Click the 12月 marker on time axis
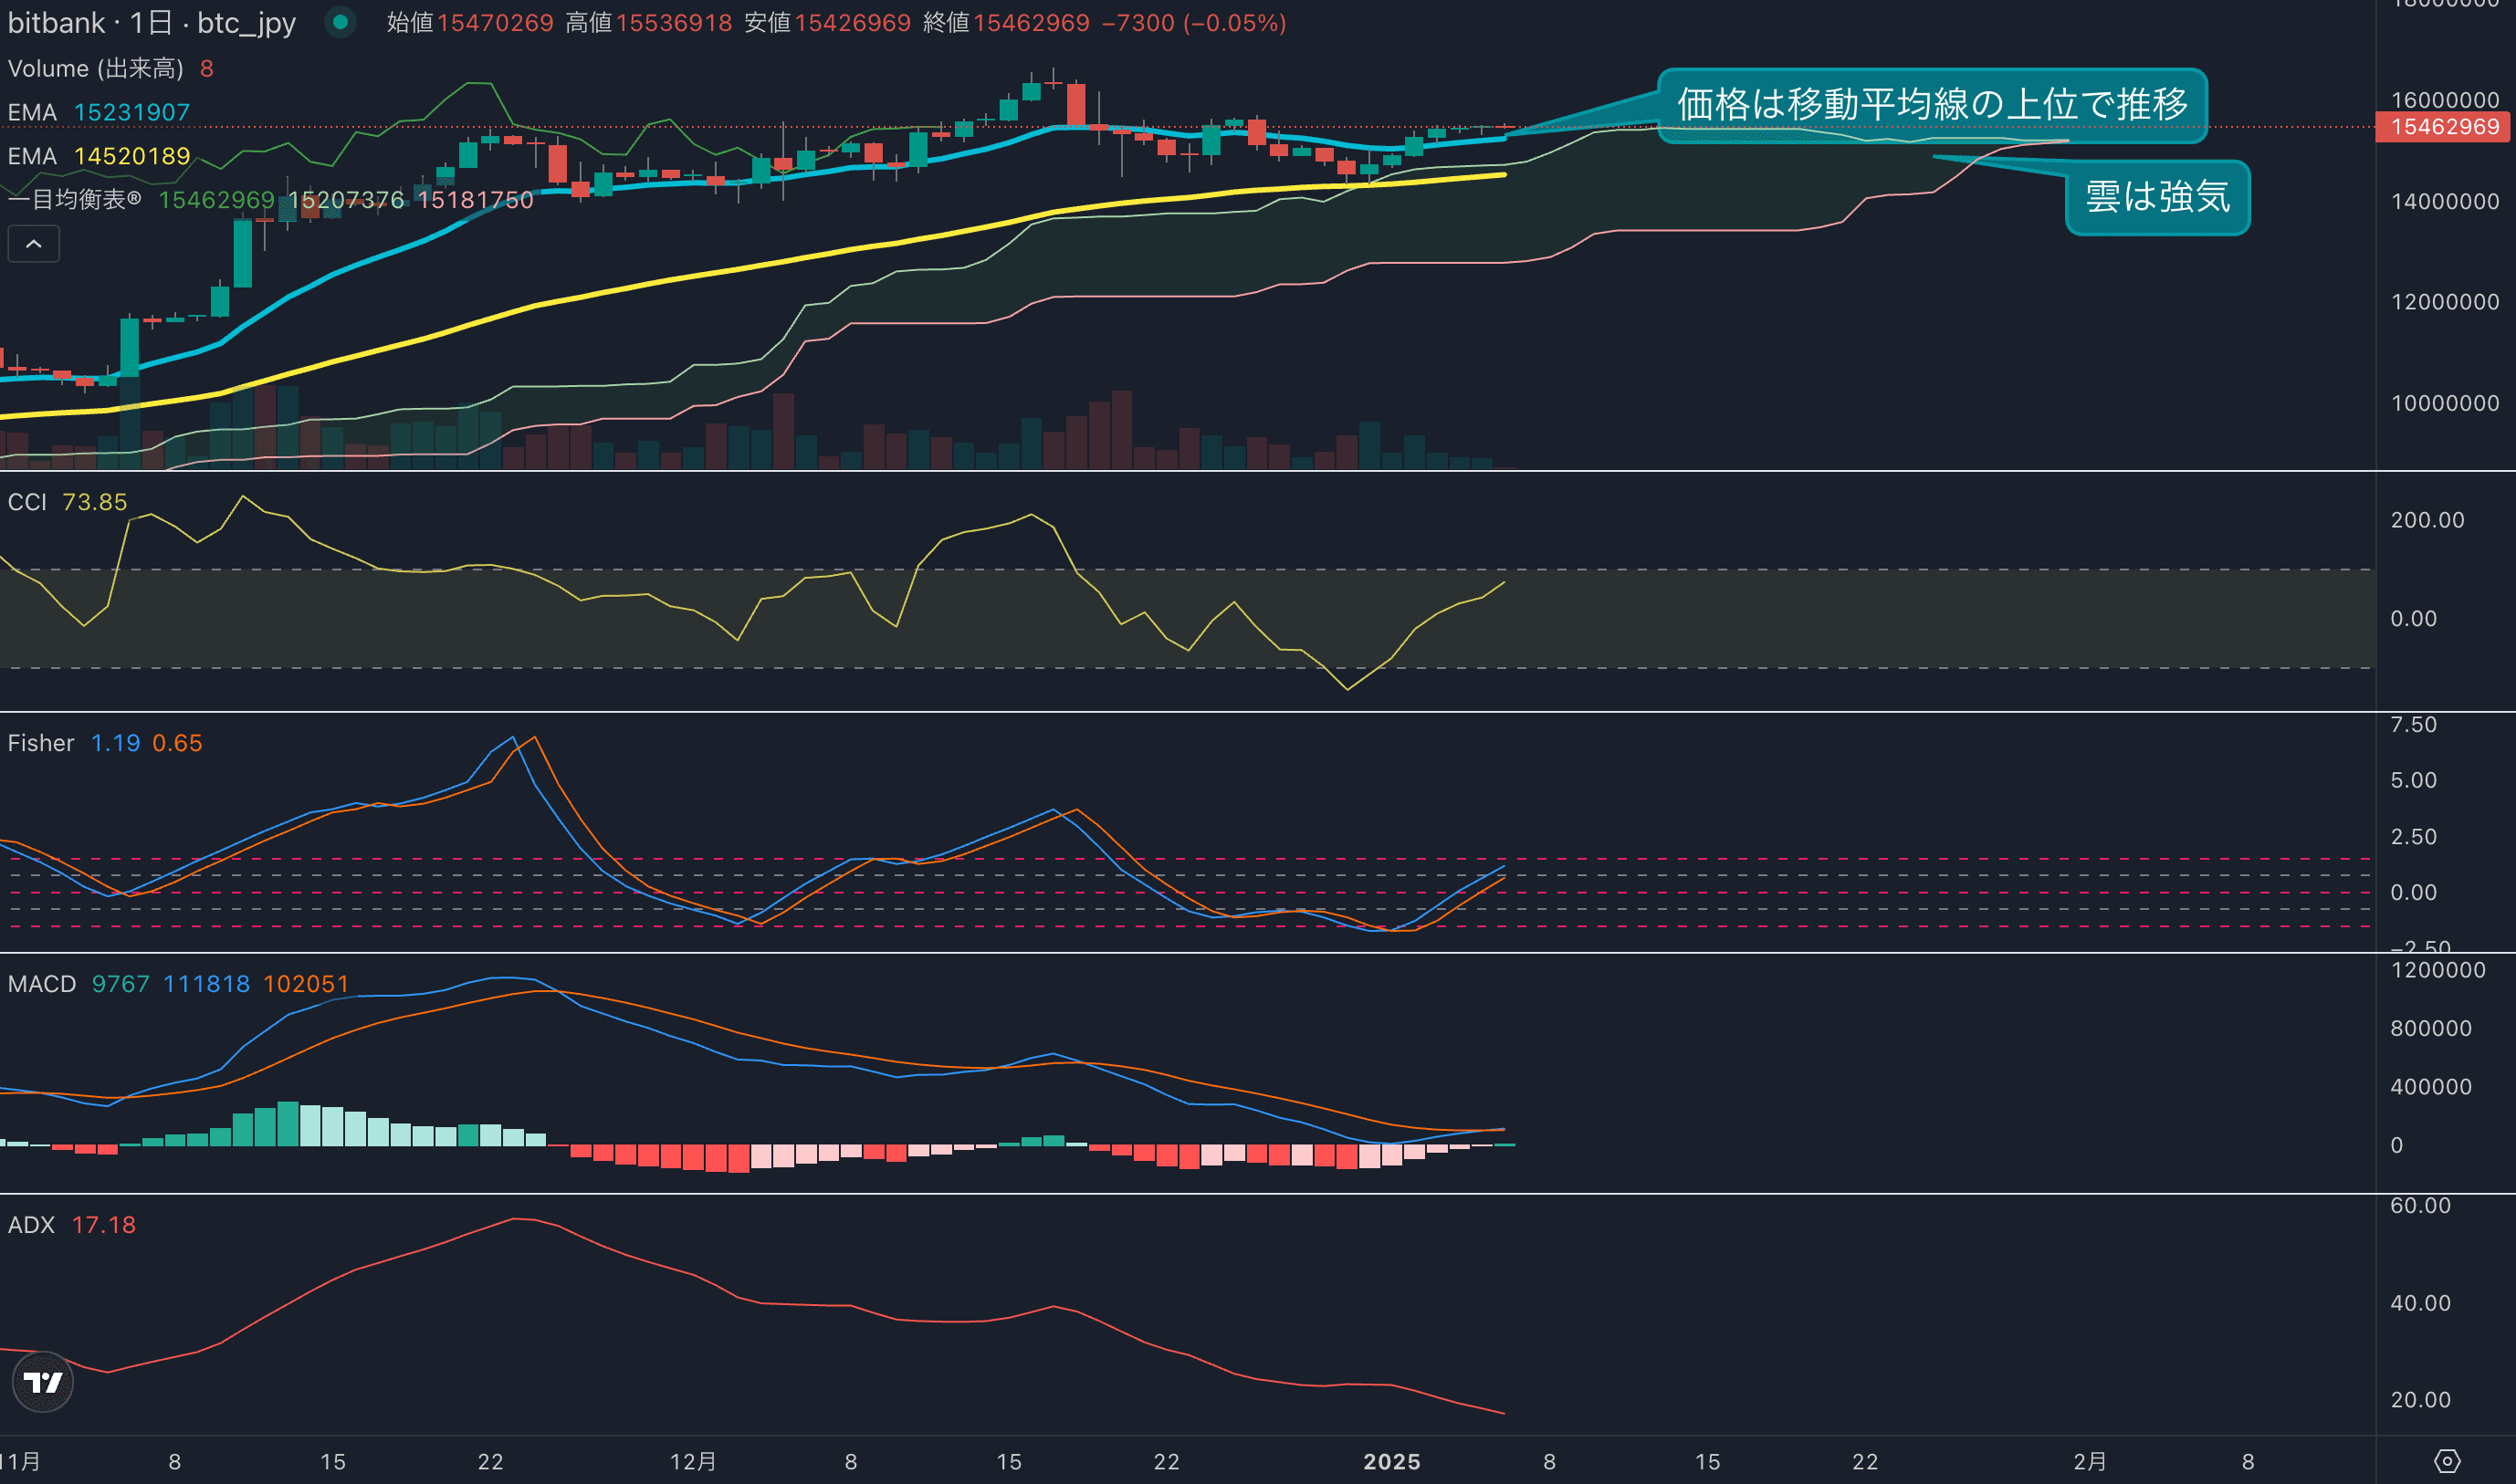Image resolution: width=2516 pixels, height=1484 pixels. coord(693,1462)
